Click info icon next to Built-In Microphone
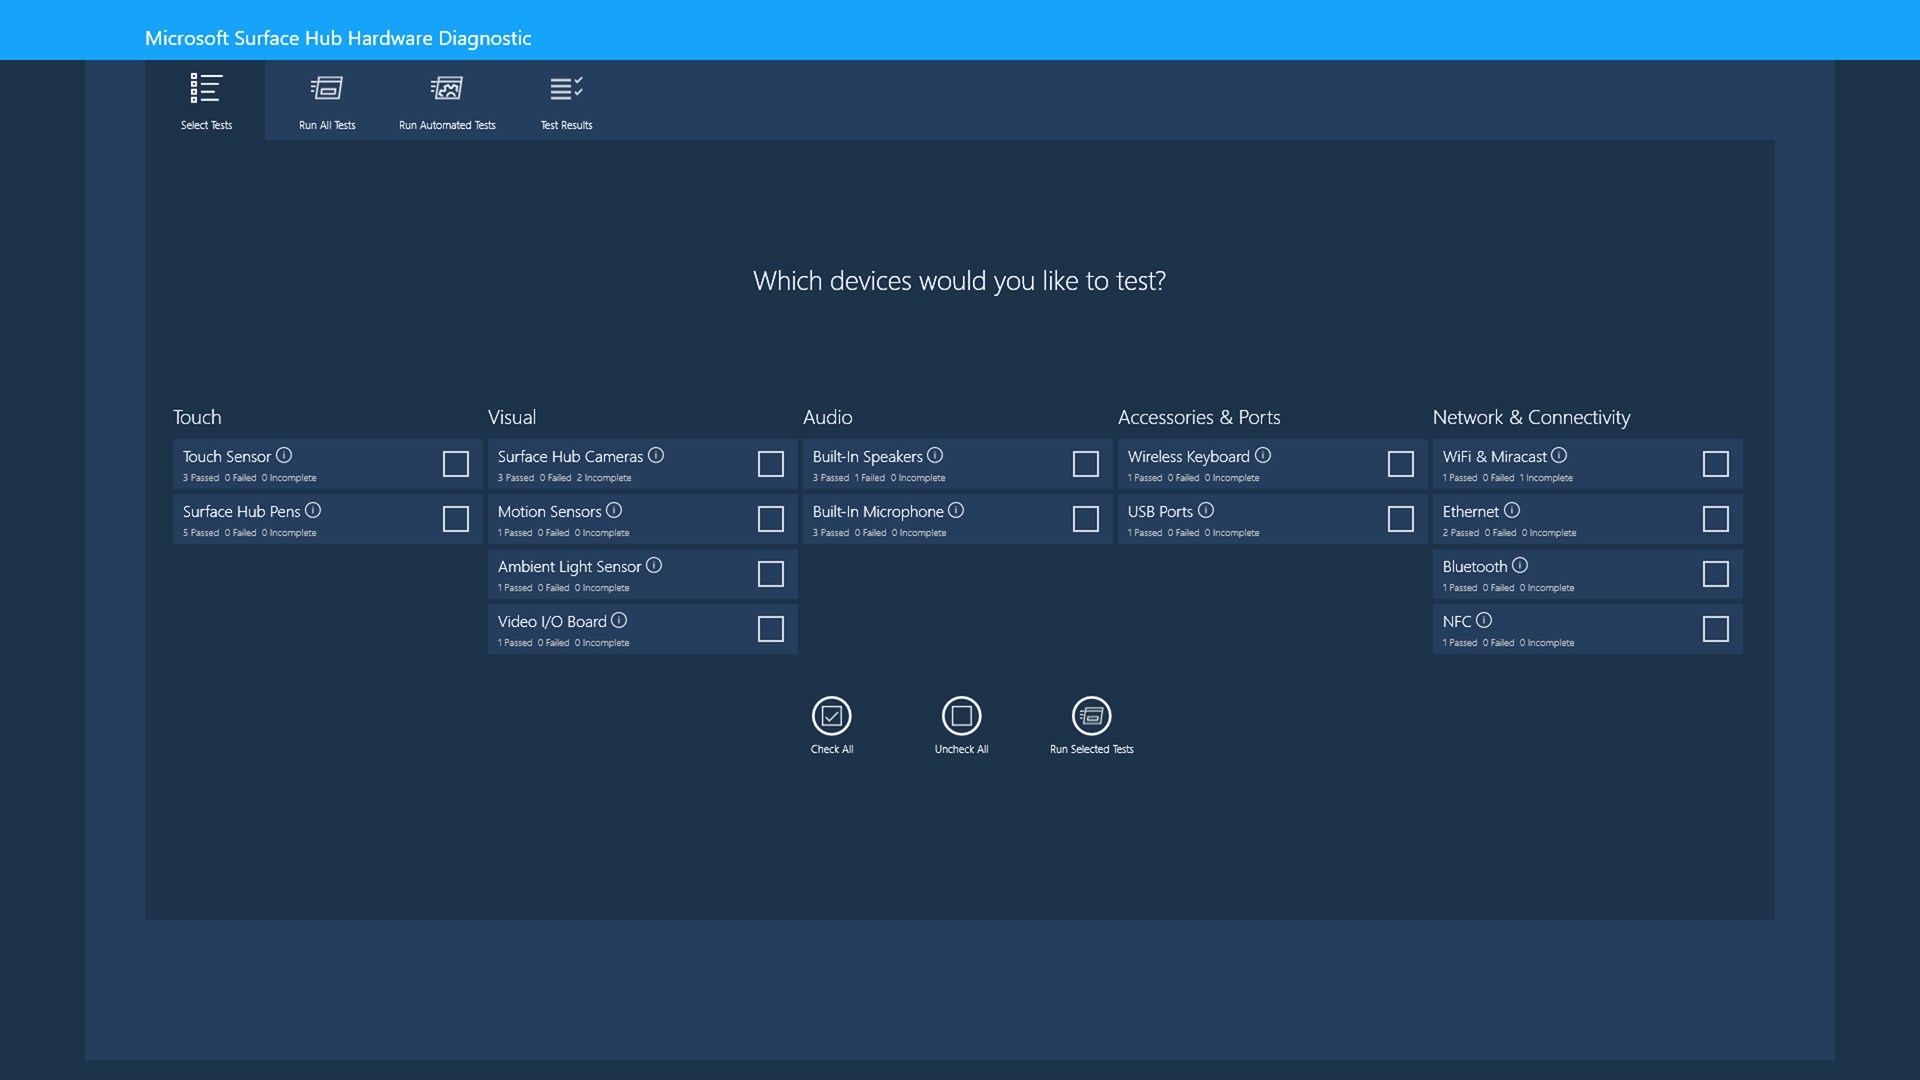1920x1080 pixels. coord(956,510)
